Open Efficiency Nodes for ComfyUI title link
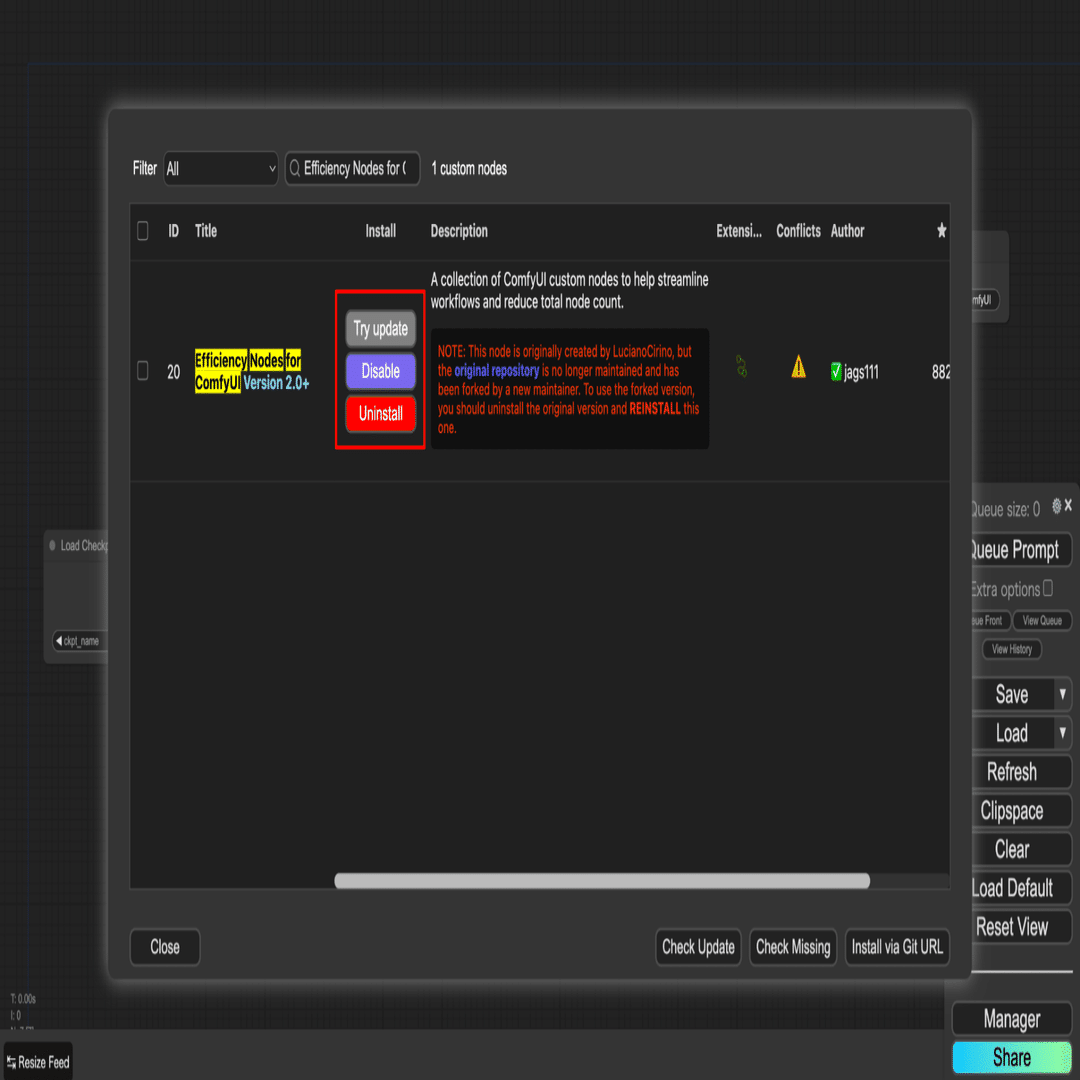This screenshot has width=1080, height=1080. pos(251,371)
